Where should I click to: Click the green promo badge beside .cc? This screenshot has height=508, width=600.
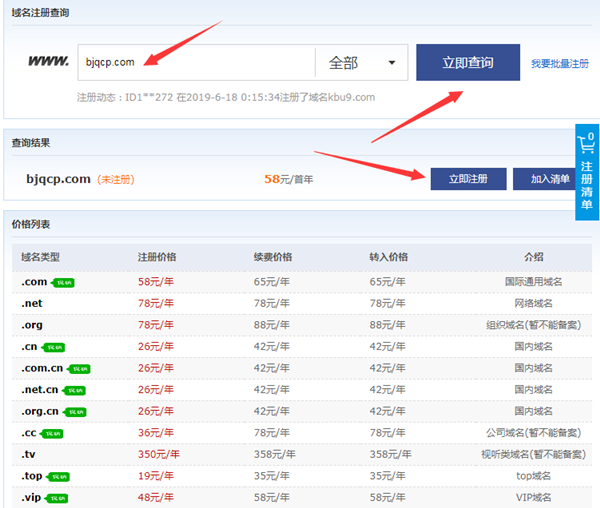pos(53,434)
